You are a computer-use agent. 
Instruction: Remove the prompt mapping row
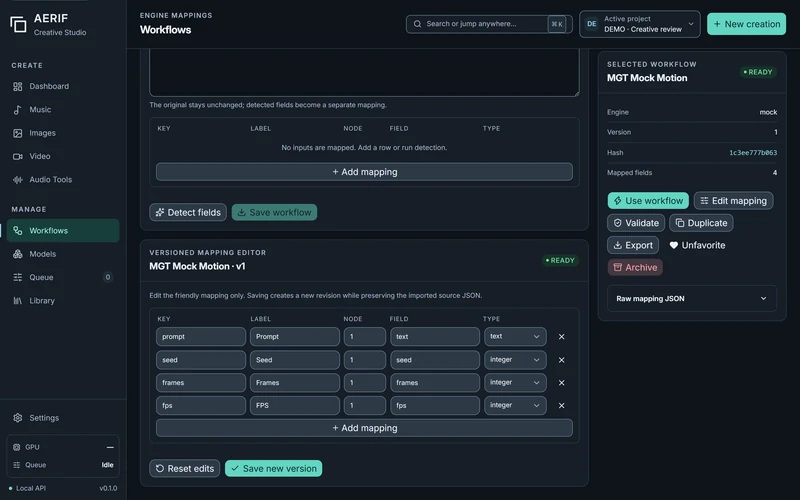561,337
